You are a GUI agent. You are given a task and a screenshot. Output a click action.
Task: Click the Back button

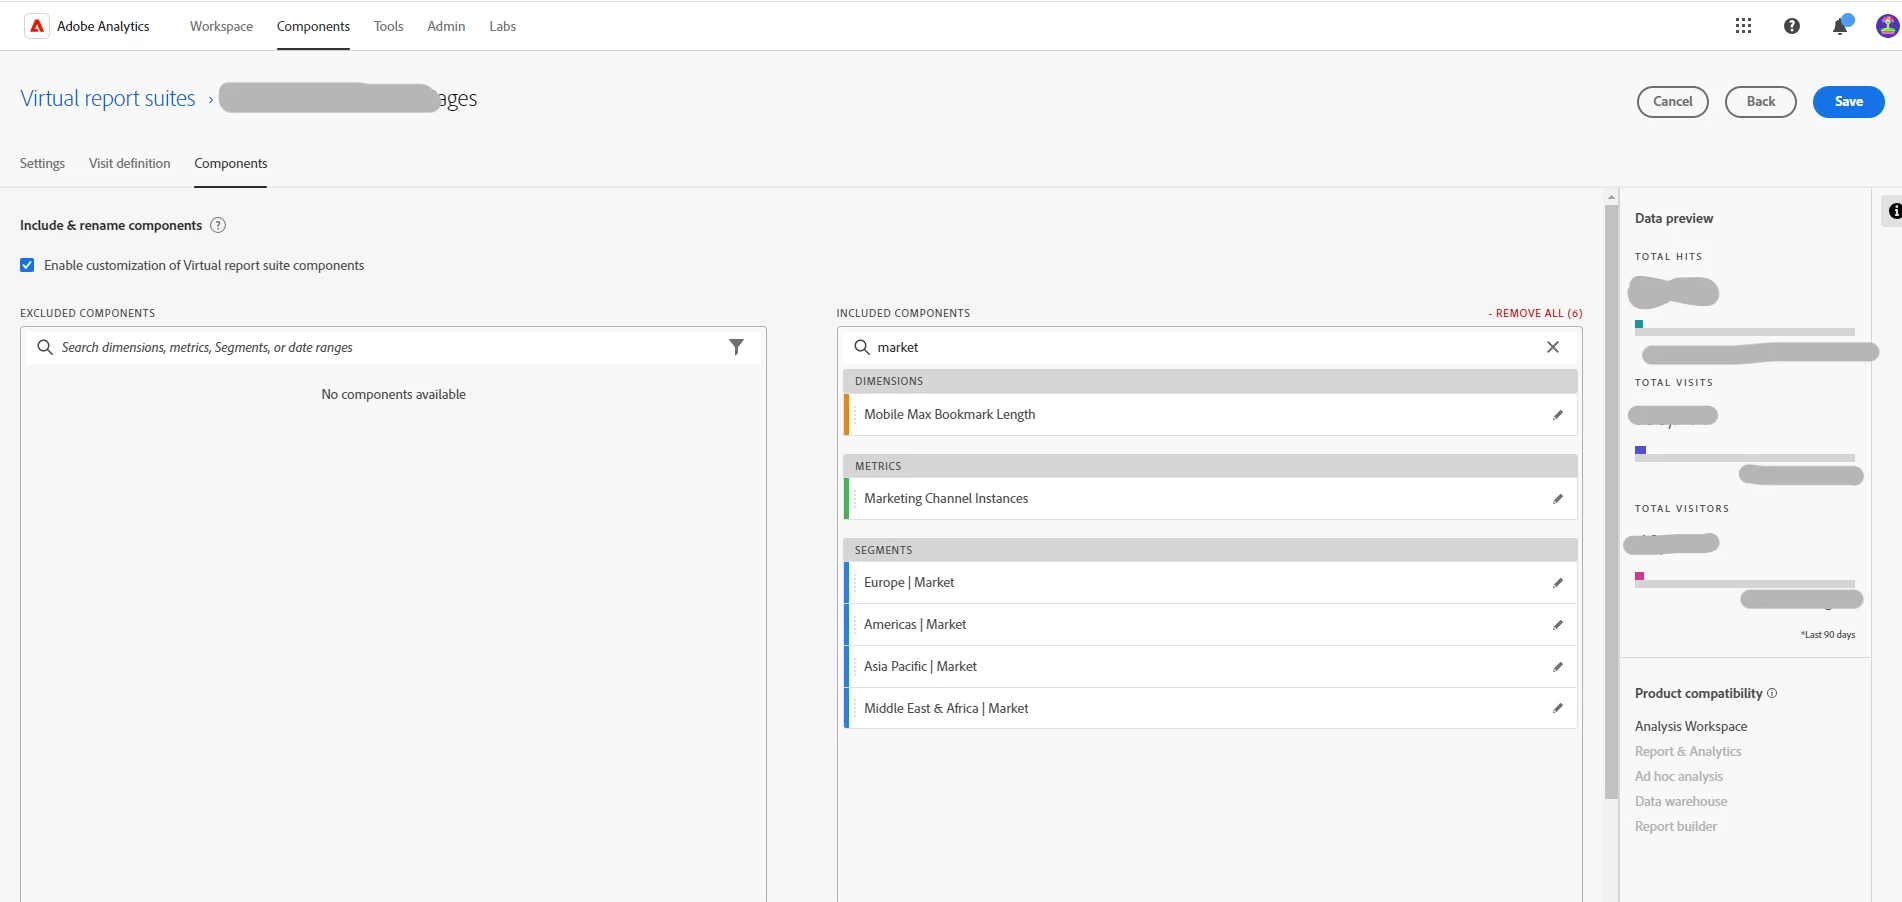click(1761, 101)
